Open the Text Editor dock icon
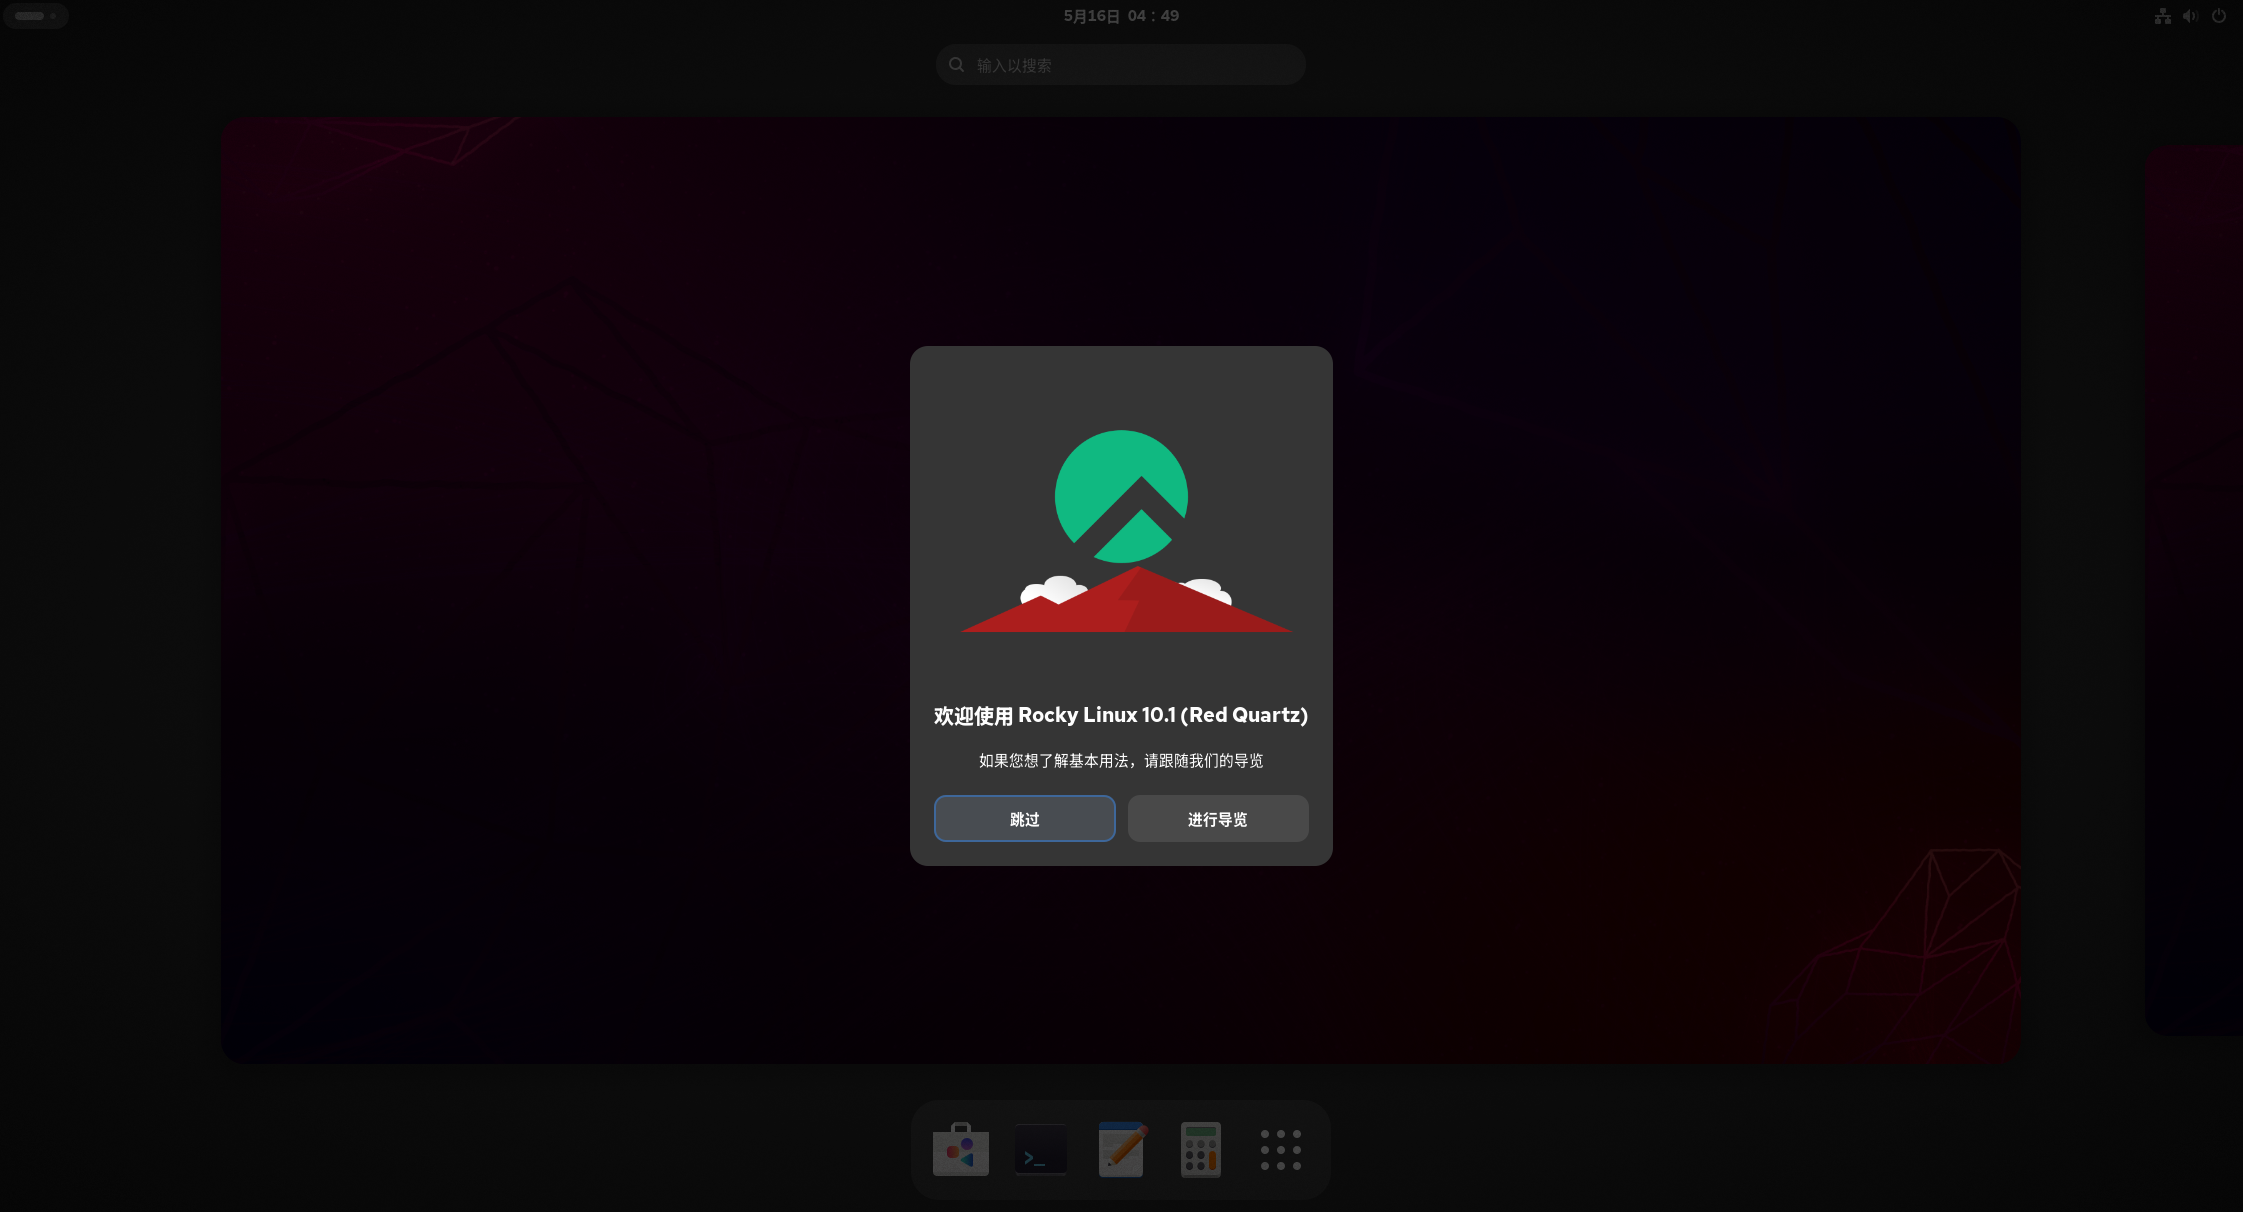The width and height of the screenshot is (2243, 1212). click(x=1121, y=1149)
